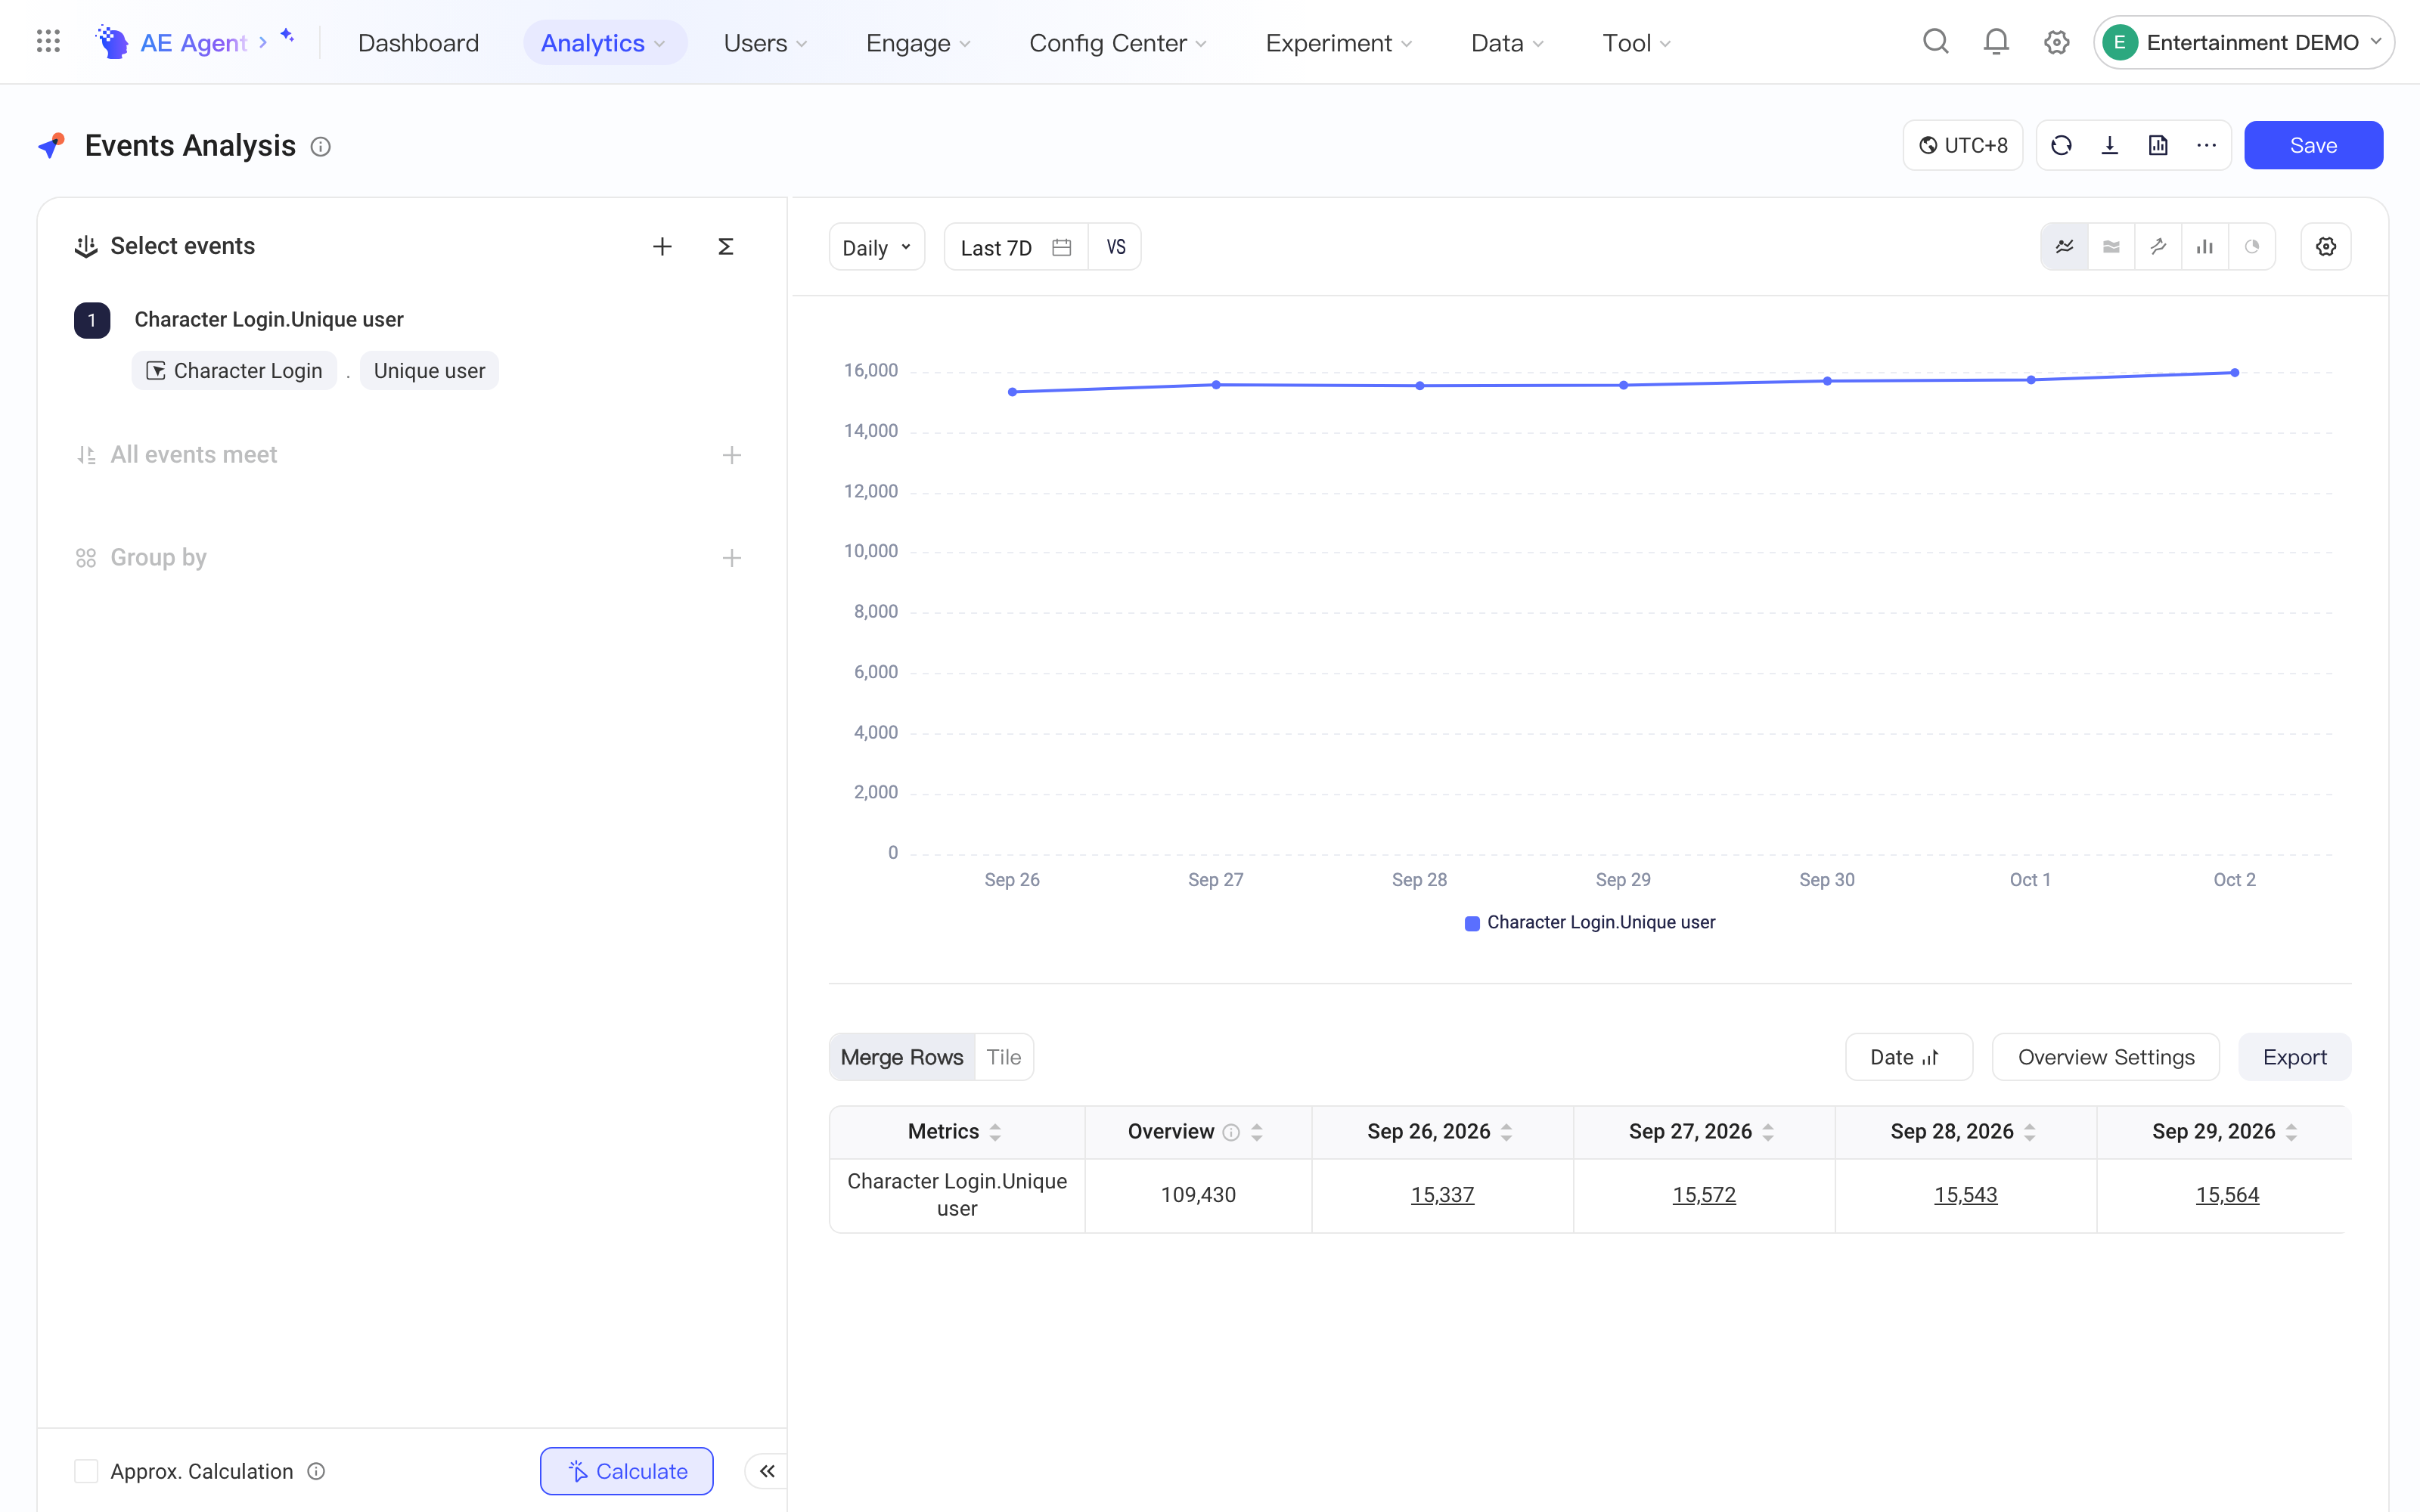
Task: Select the pie chart view icon
Action: pos(2252,247)
